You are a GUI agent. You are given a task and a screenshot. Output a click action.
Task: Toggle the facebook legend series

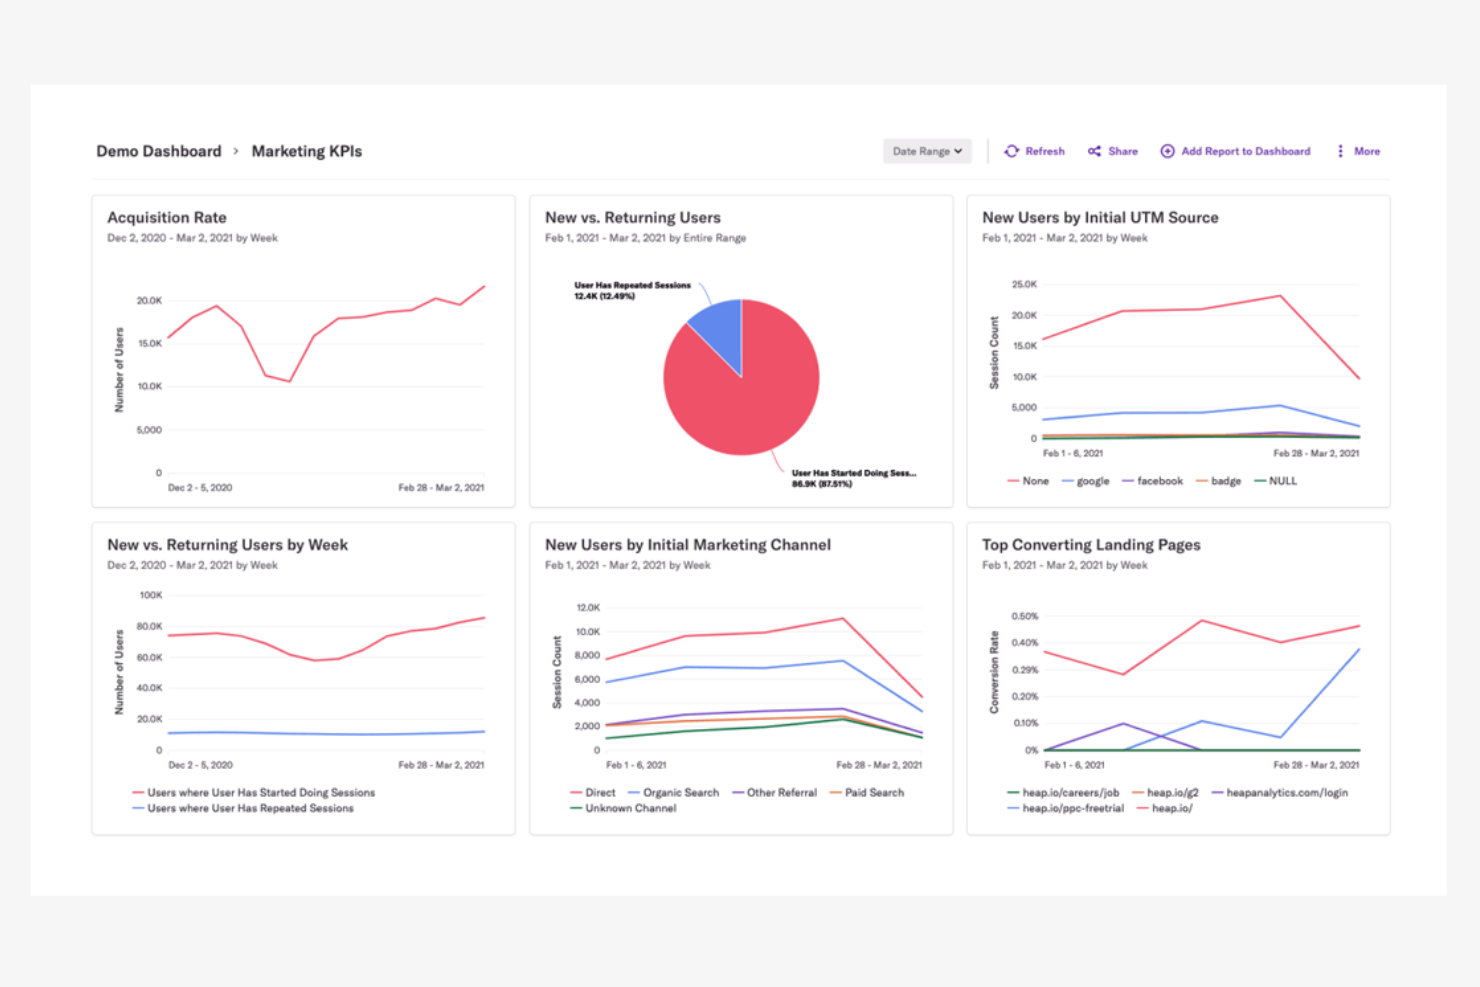pos(1152,481)
